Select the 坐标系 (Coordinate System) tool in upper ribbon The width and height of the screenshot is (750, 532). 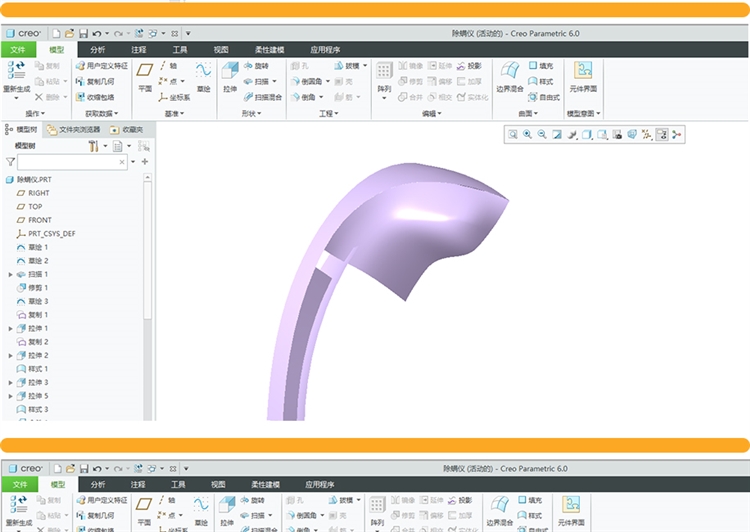coord(174,97)
